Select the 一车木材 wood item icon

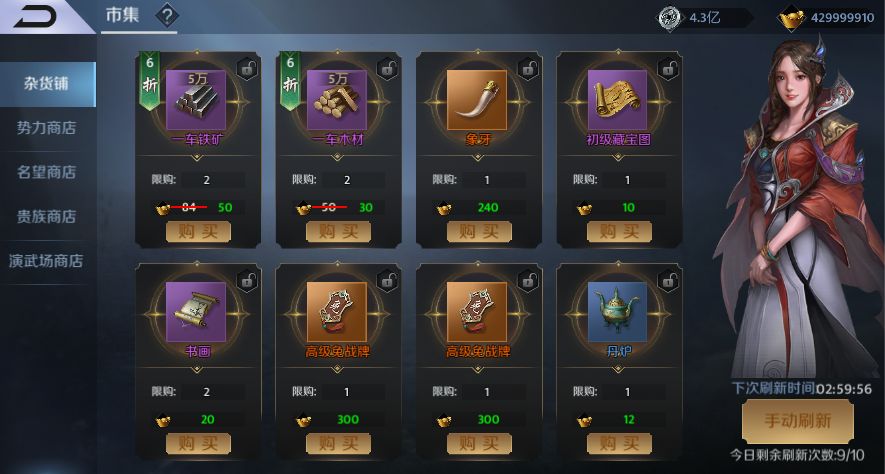[336, 100]
